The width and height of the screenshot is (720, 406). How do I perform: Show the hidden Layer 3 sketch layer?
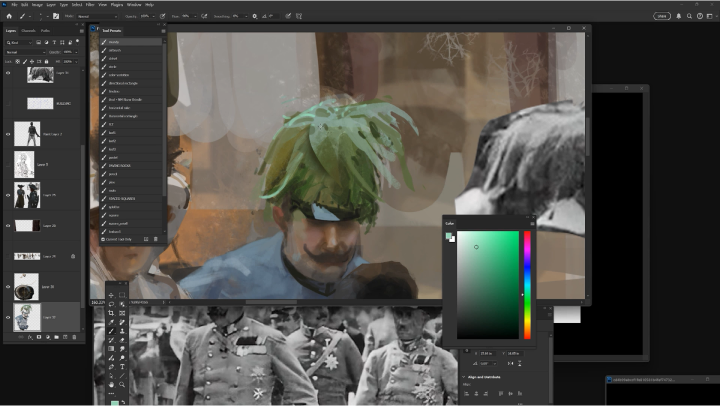click(x=8, y=164)
